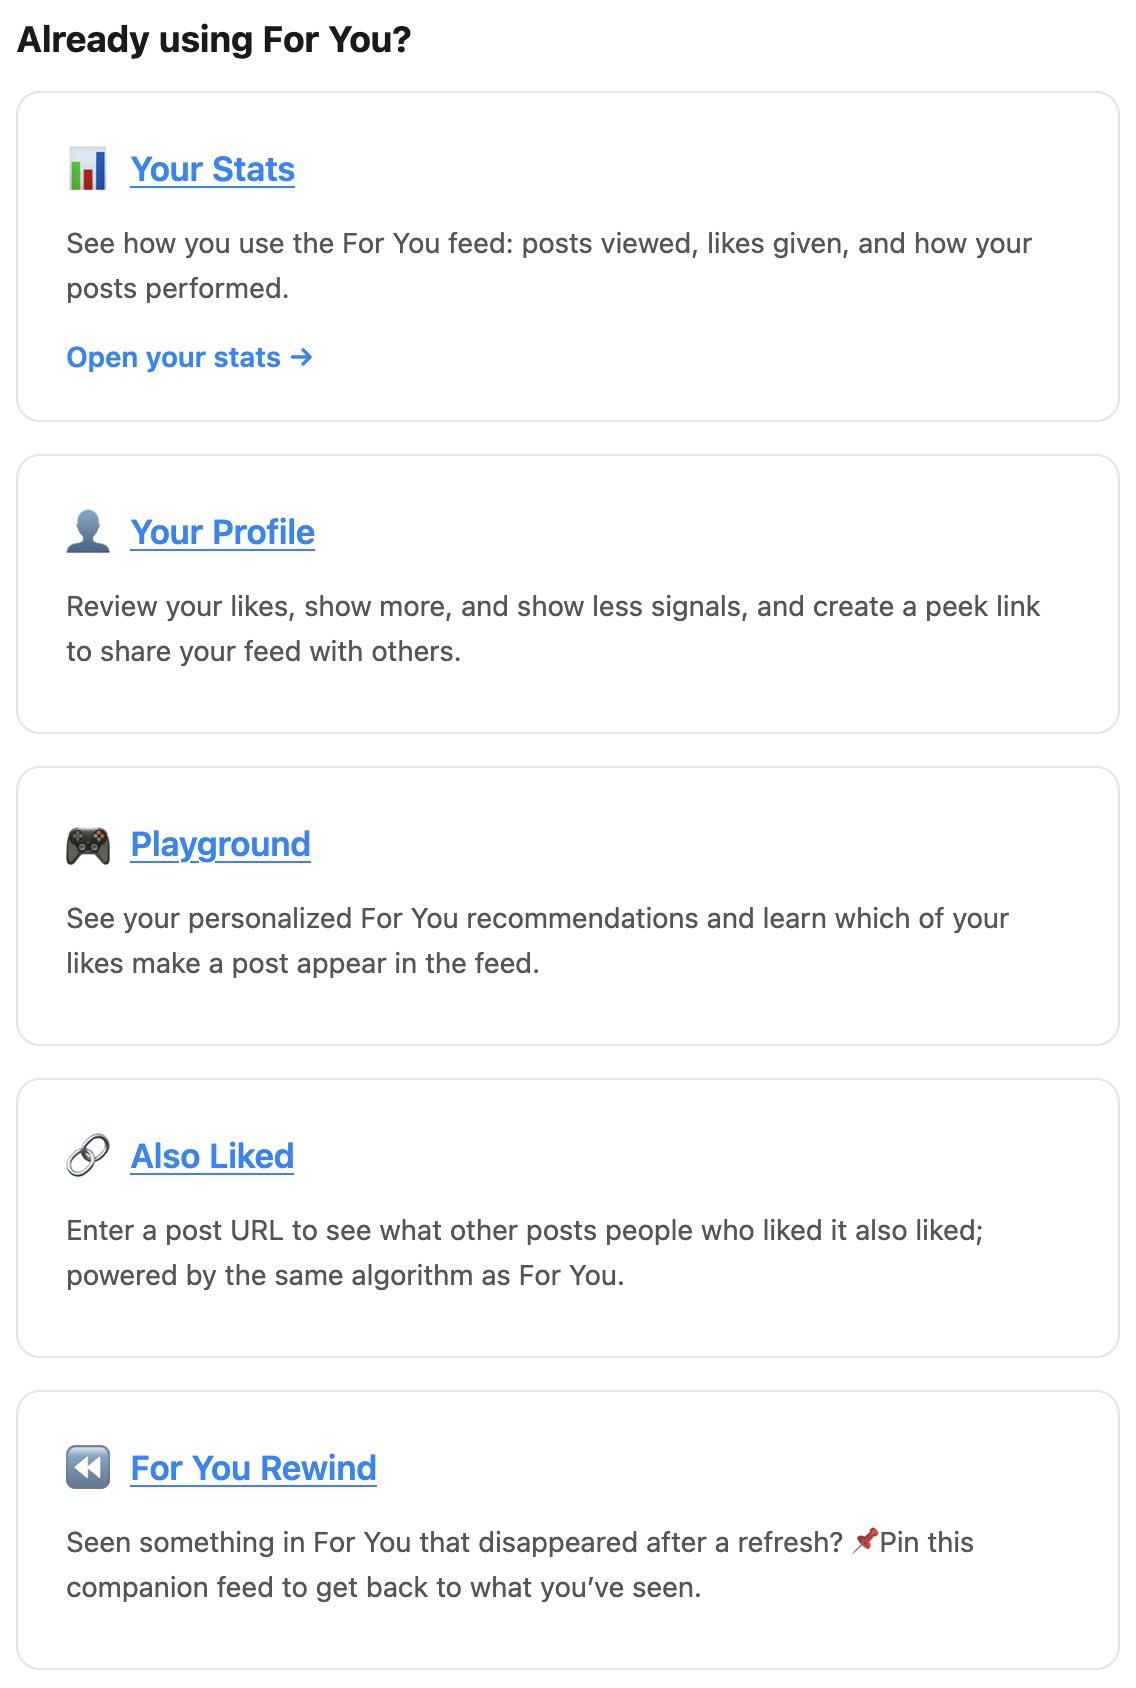Click the bar chart icon beside Your Stats

[88, 169]
